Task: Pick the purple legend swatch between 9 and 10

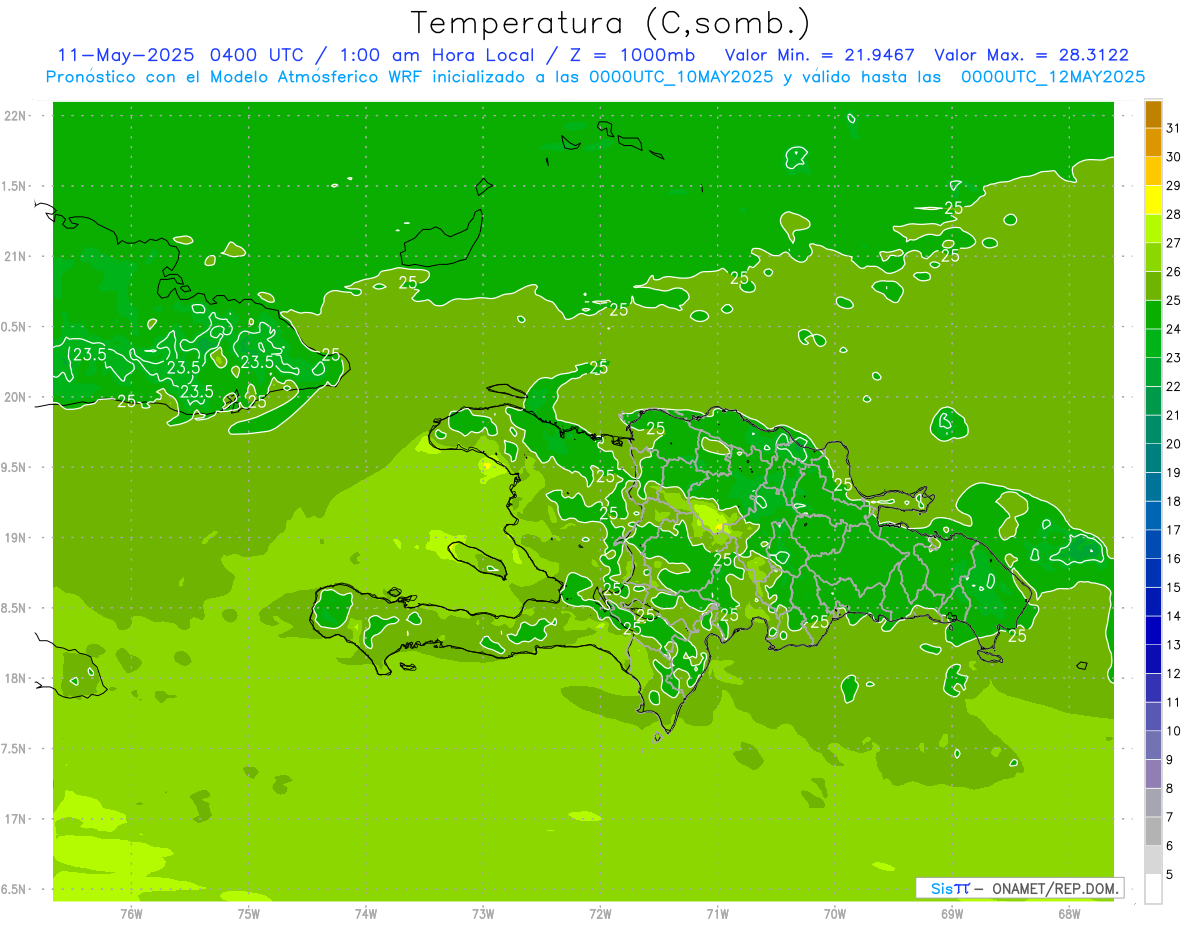Action: (1153, 745)
